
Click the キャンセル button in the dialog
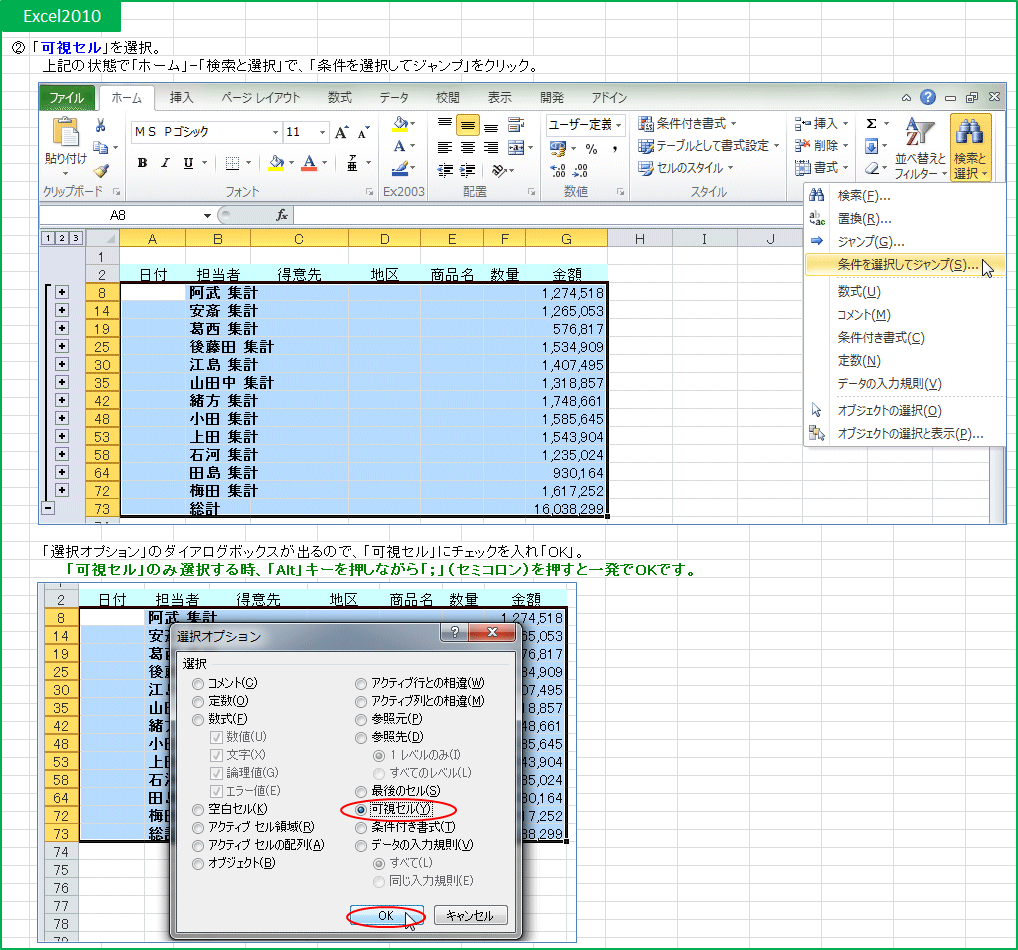471,916
